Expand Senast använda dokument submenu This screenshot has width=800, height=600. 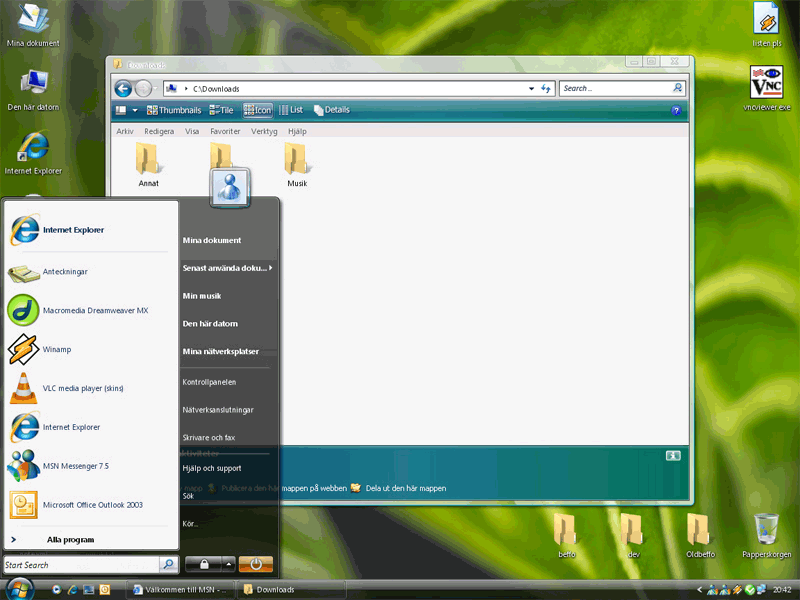coord(228,268)
